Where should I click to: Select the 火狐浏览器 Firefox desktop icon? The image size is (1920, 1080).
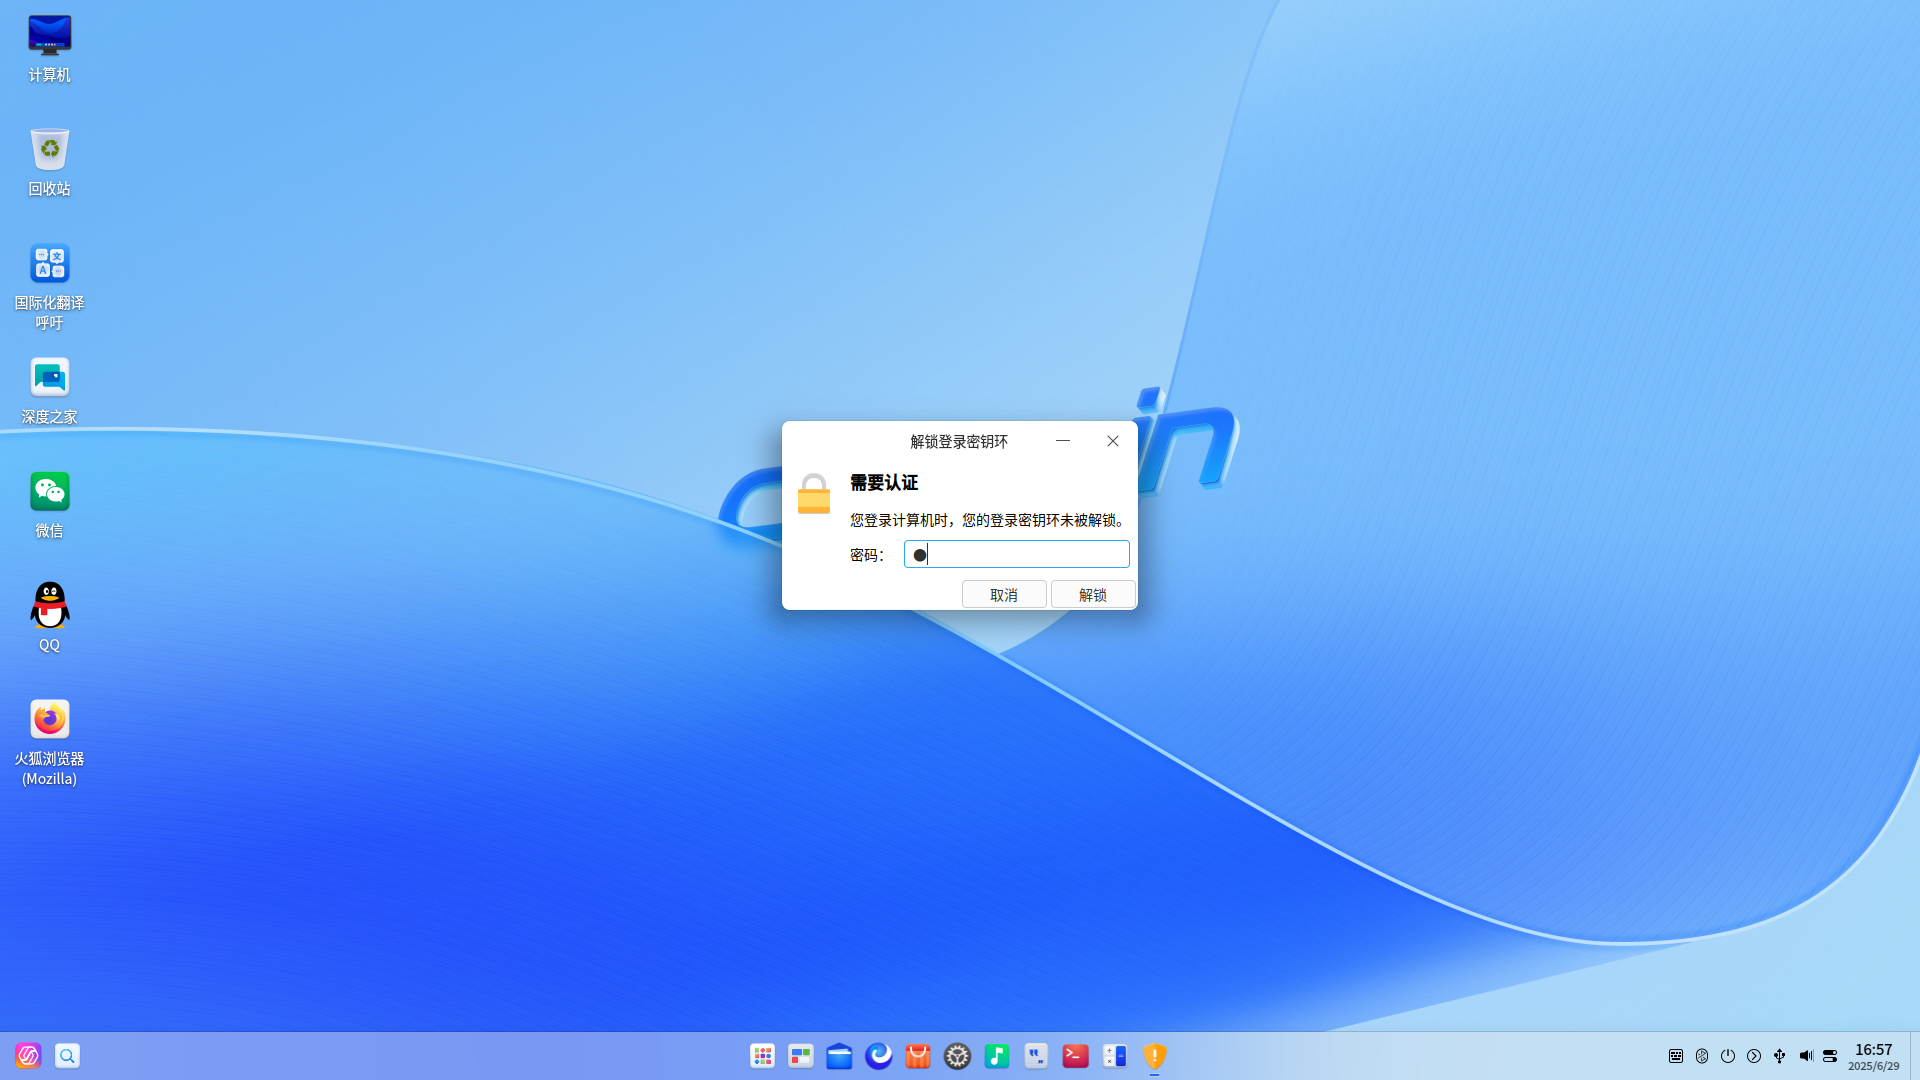(x=49, y=742)
